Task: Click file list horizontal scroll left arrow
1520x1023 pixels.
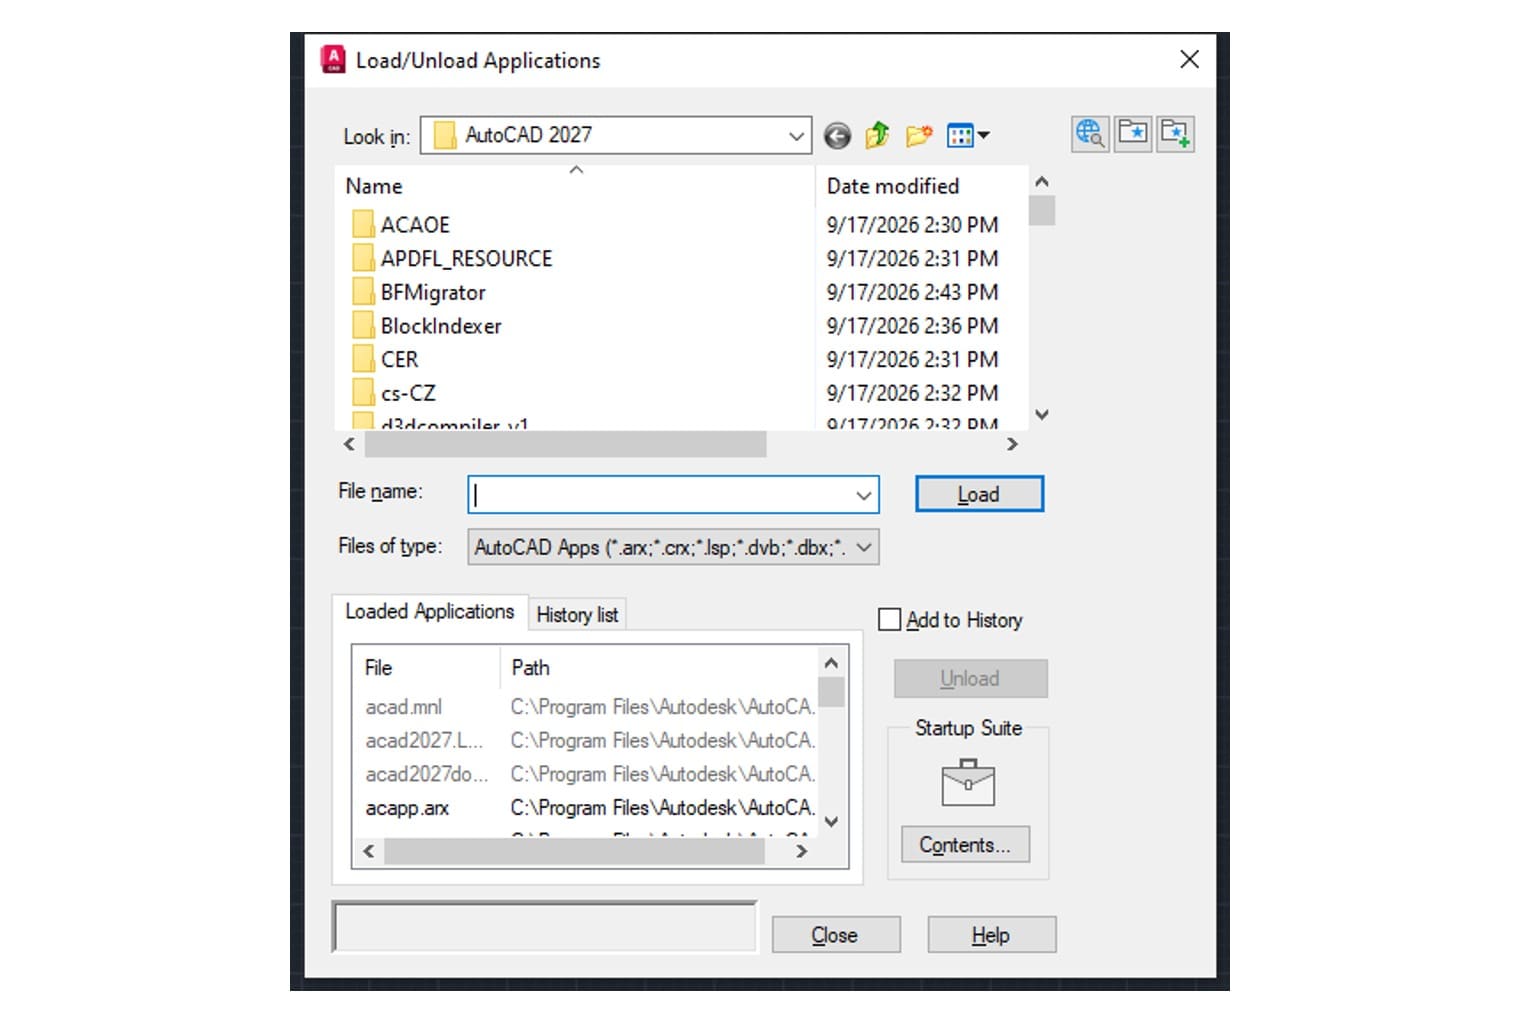Action: click(x=349, y=444)
